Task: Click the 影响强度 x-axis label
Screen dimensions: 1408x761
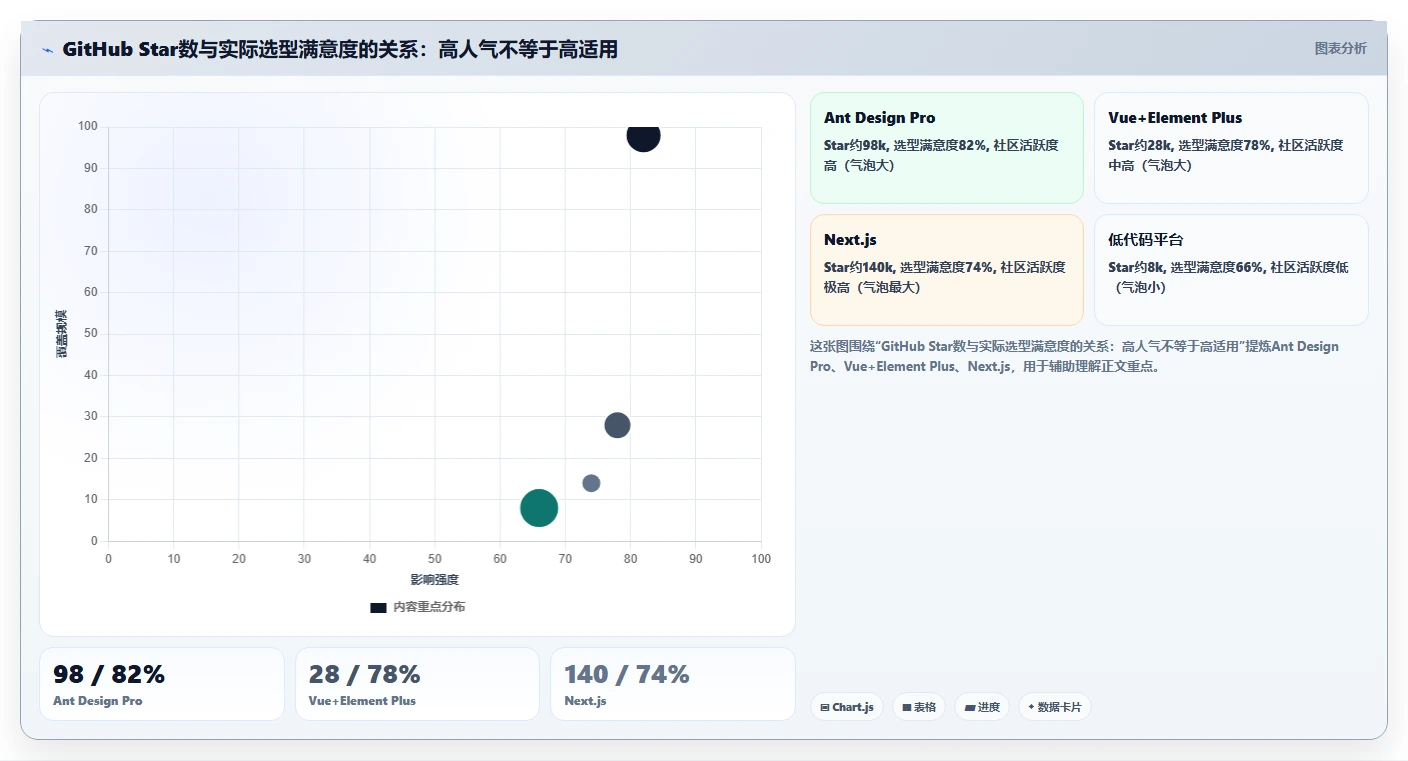Action: click(x=434, y=580)
